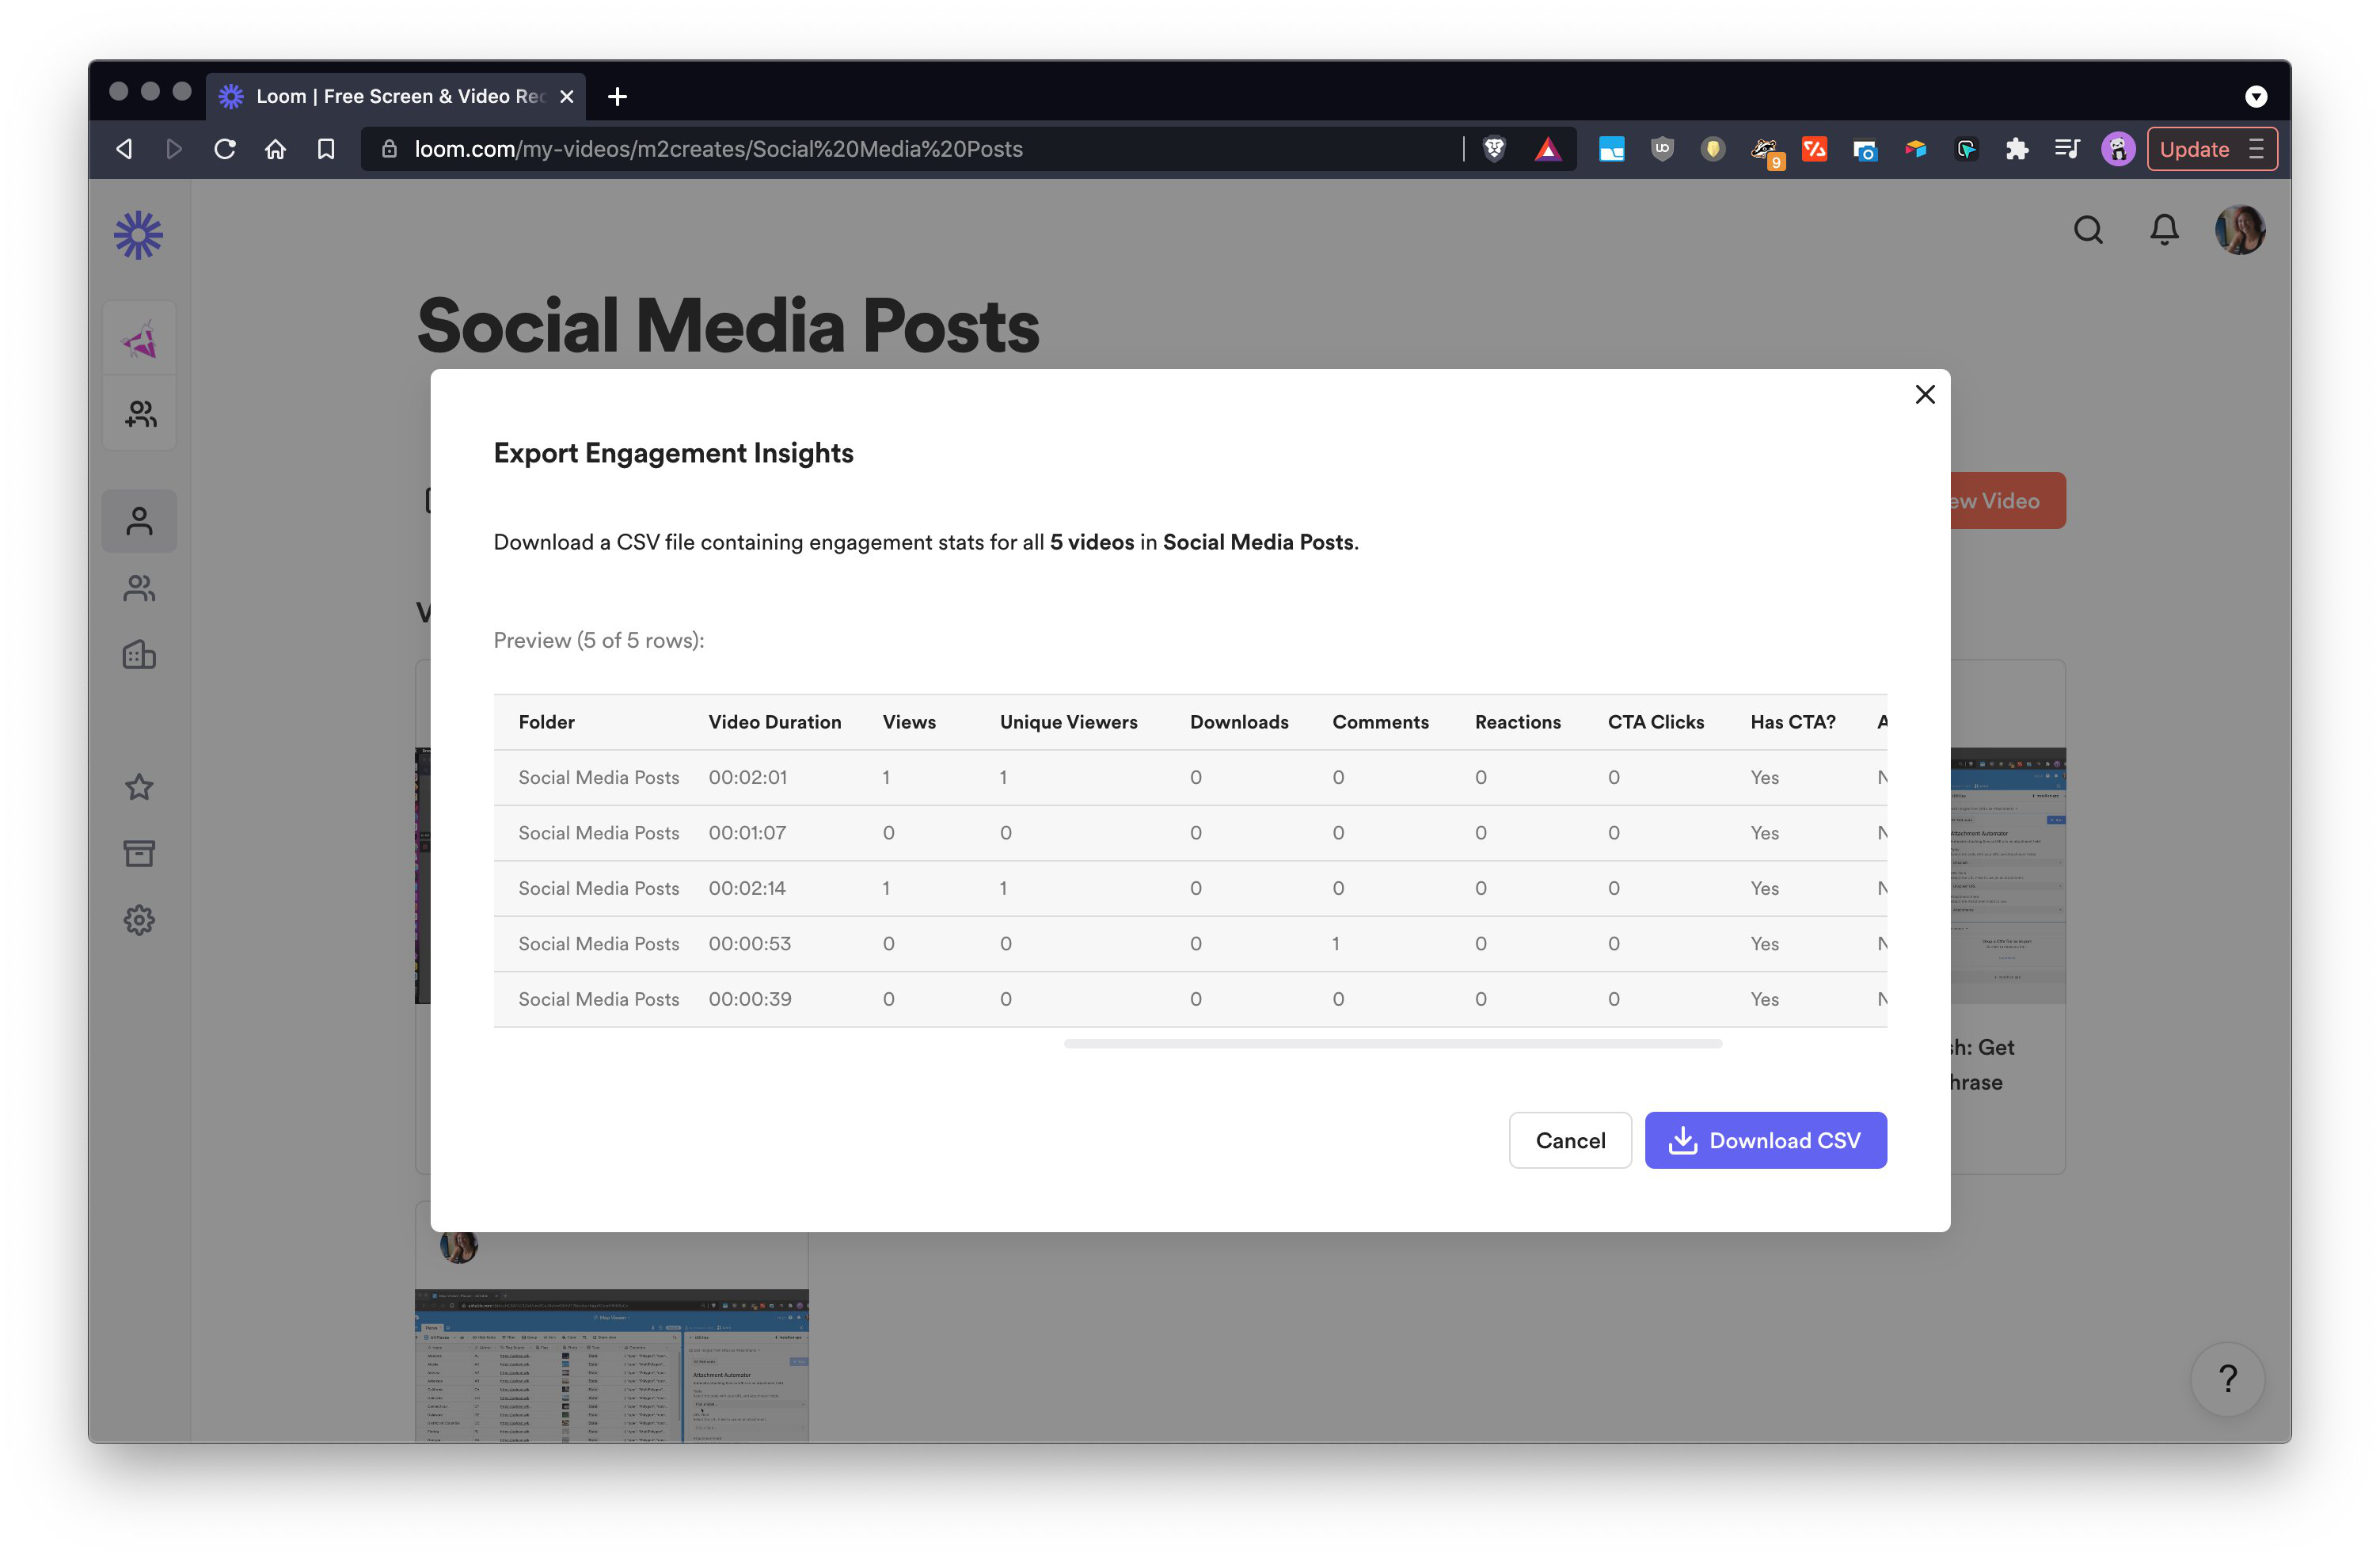Screen dimensions: 2380x1560
Task: Open the user profile avatar menu
Action: point(2239,231)
